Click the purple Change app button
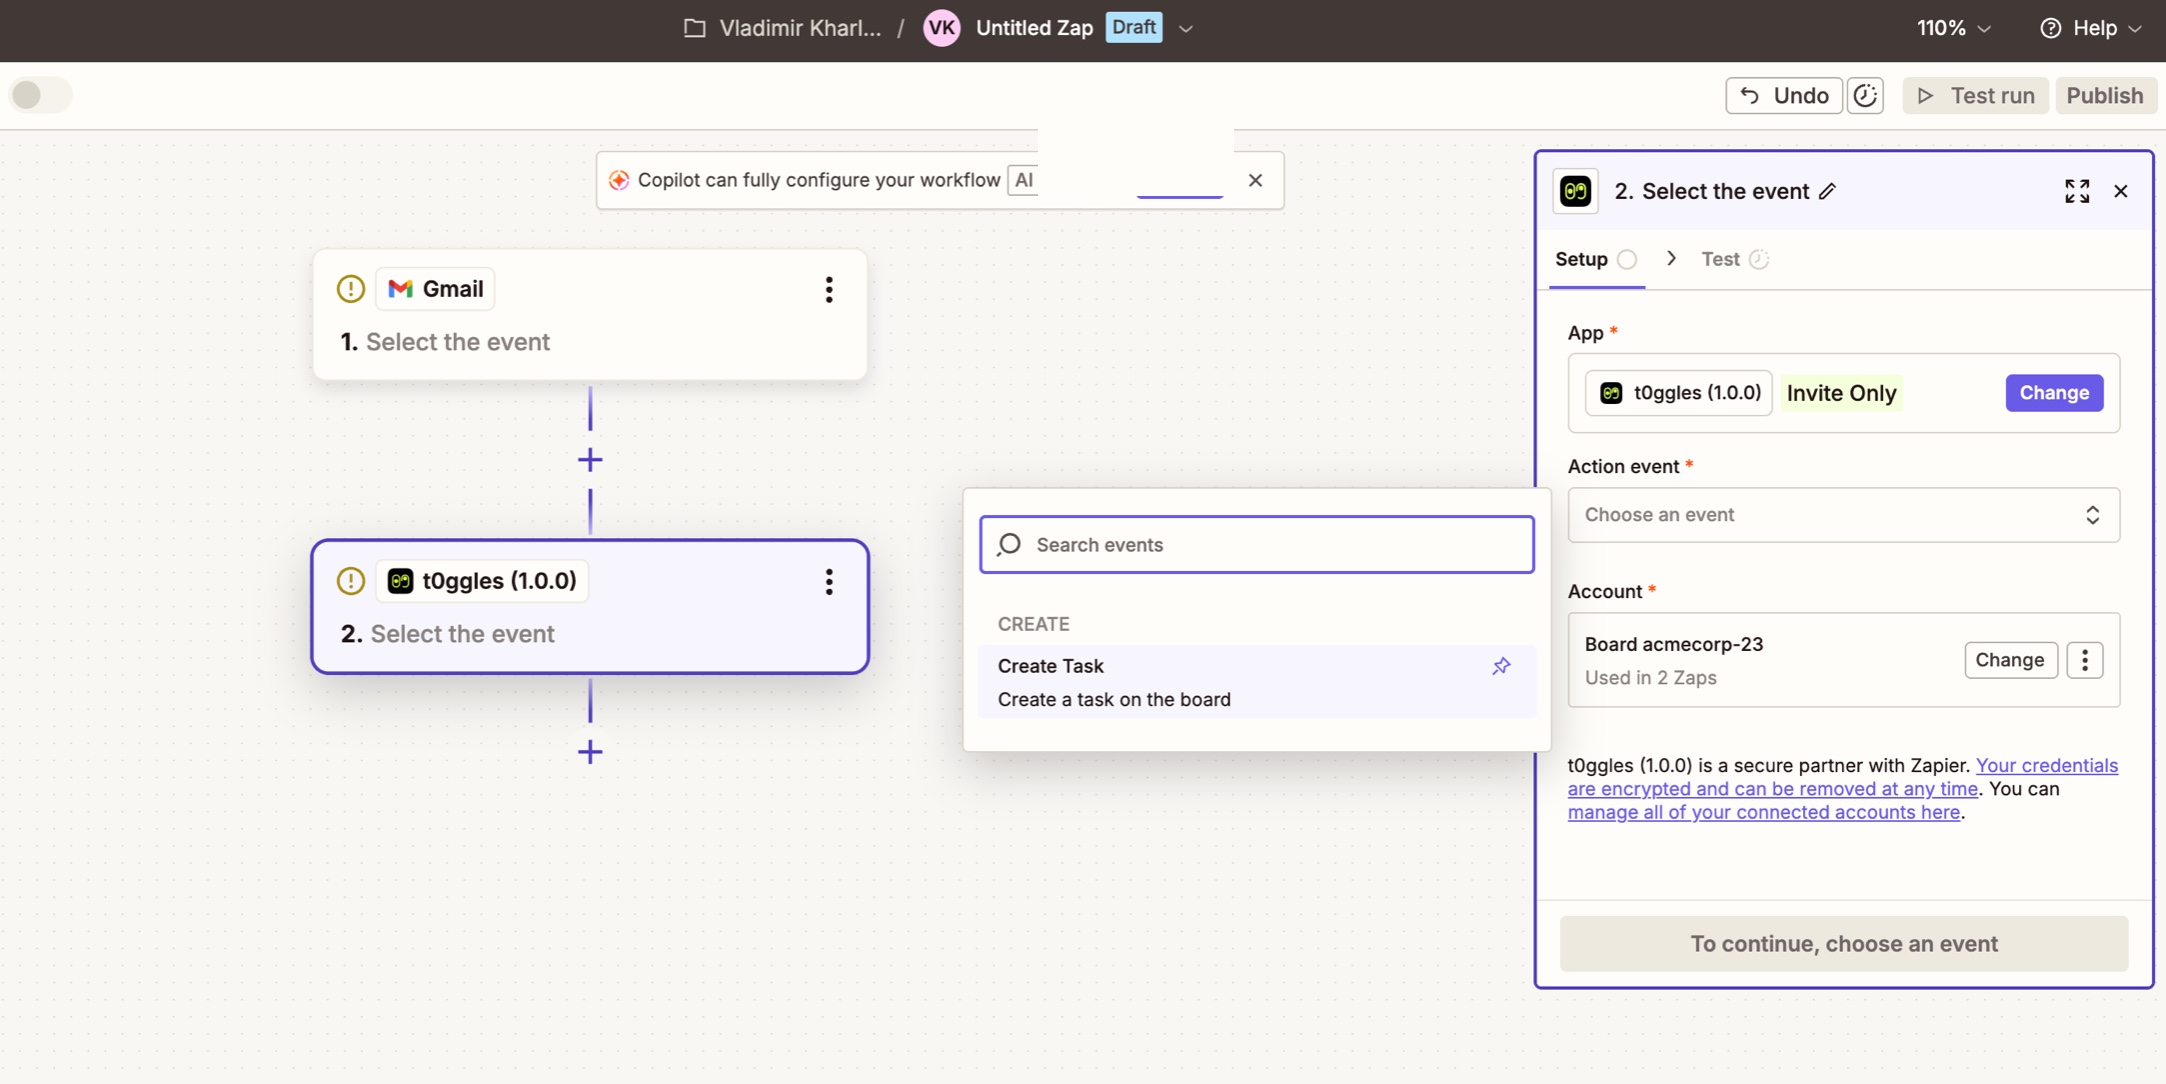The height and width of the screenshot is (1084, 2166). pyautogui.click(x=2053, y=393)
